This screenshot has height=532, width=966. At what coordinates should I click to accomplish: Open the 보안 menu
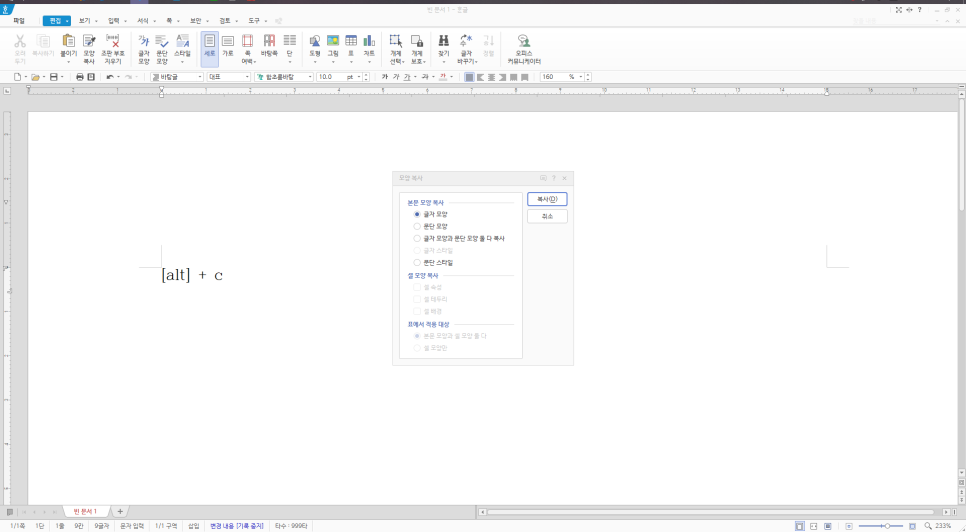click(195, 21)
